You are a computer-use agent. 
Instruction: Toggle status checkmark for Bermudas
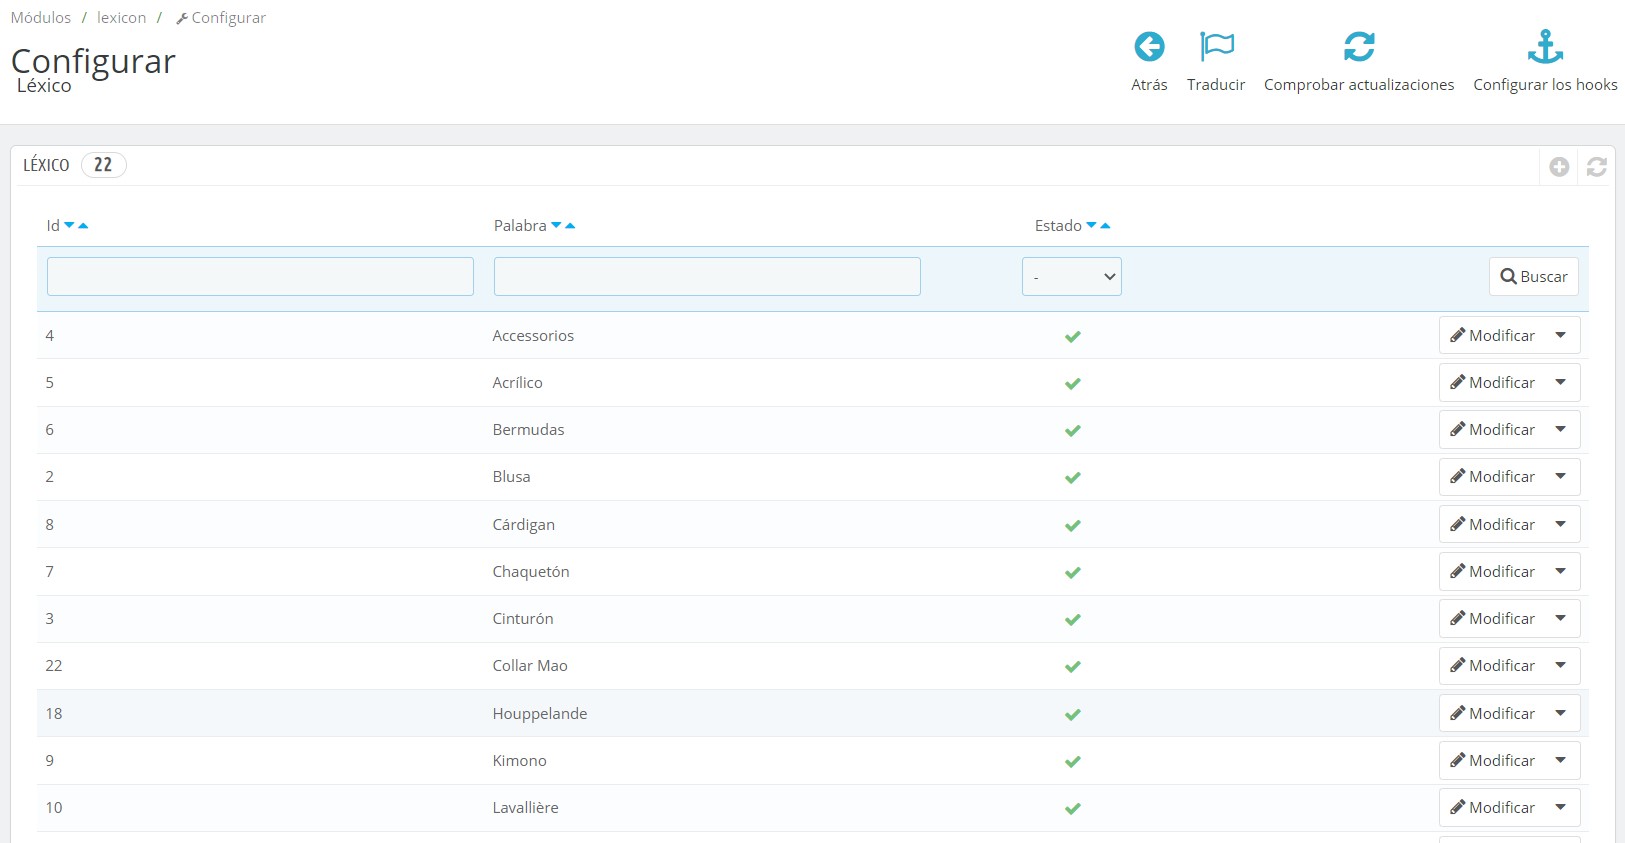pos(1073,431)
